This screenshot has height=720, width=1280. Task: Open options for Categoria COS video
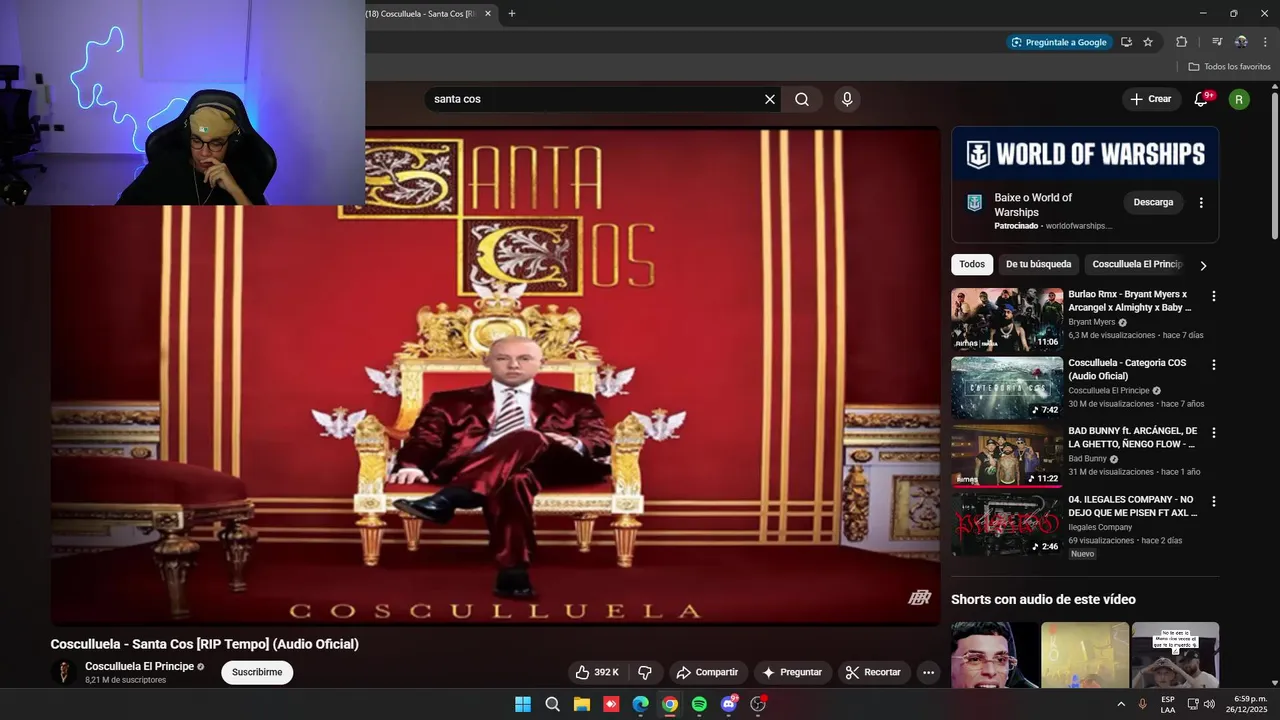click(1214, 365)
